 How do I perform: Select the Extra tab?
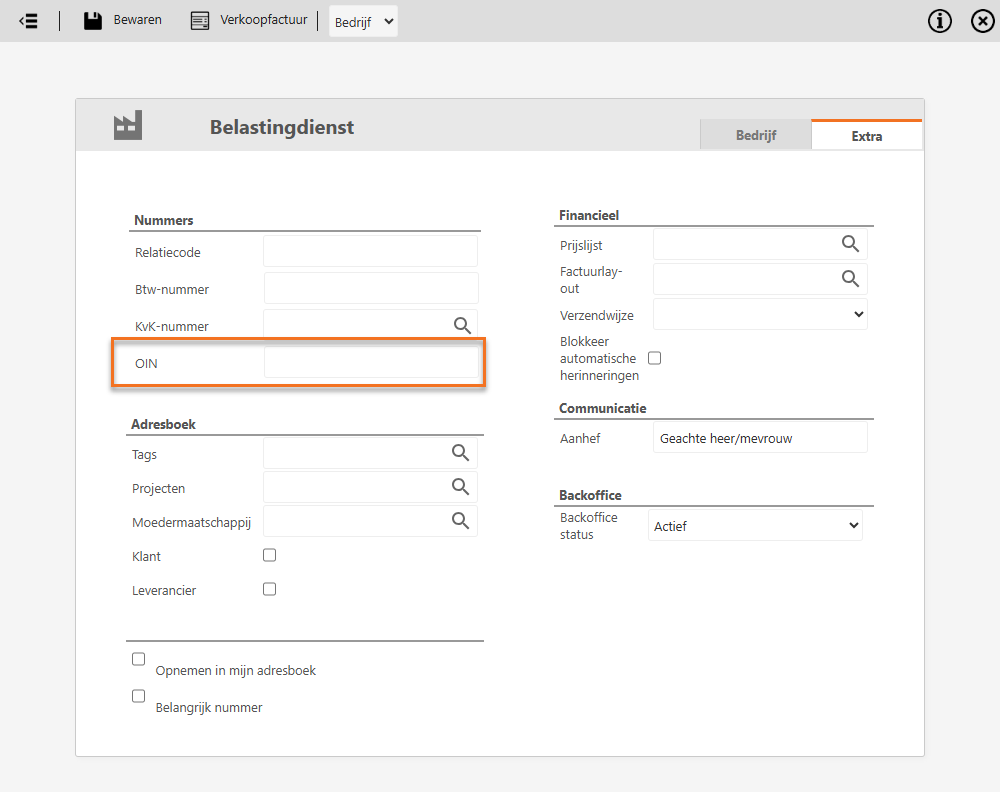tap(866, 135)
